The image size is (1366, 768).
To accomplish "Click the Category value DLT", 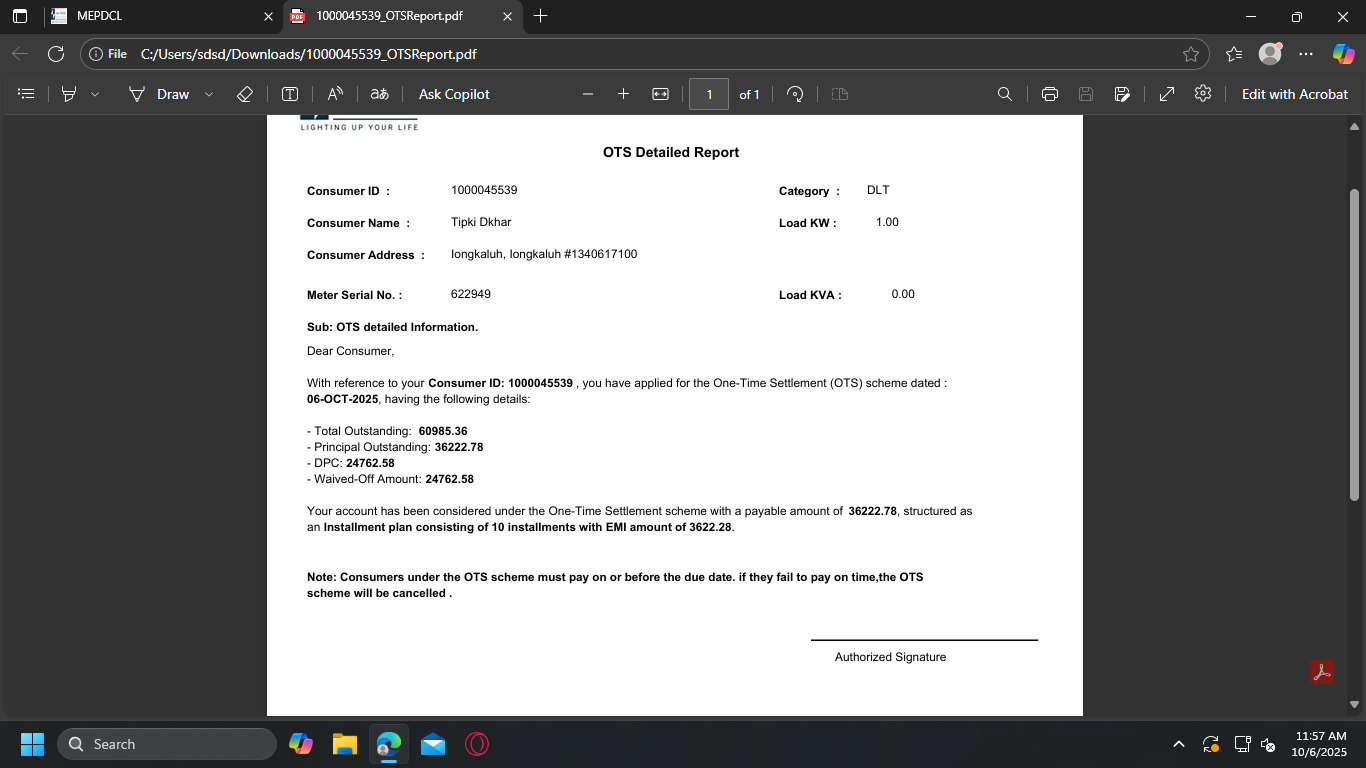I will tap(878, 190).
